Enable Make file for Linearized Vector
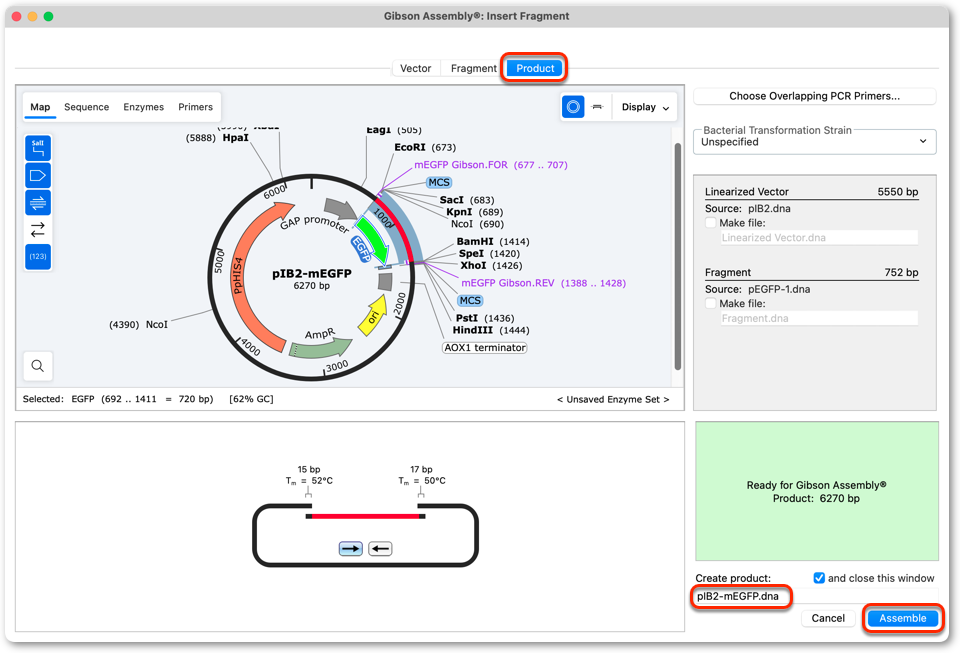This screenshot has height=653, width=961. tap(710, 223)
